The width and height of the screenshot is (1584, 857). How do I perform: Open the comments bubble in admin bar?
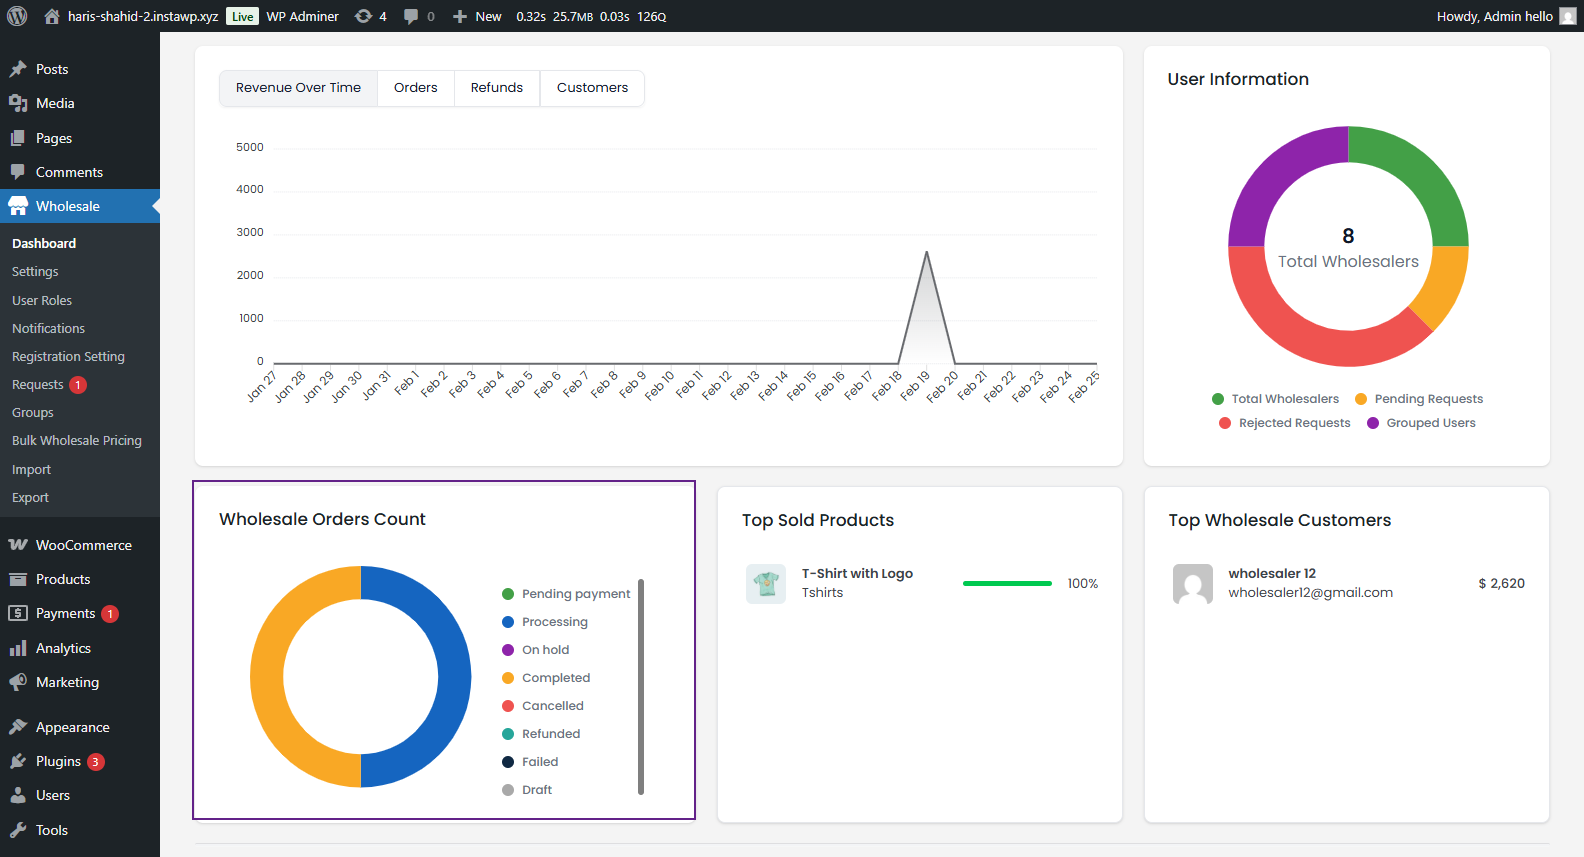411,16
